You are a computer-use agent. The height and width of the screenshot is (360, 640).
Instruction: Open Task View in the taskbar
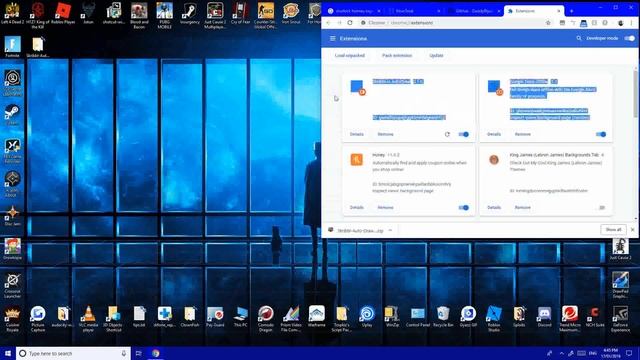(x=138, y=353)
